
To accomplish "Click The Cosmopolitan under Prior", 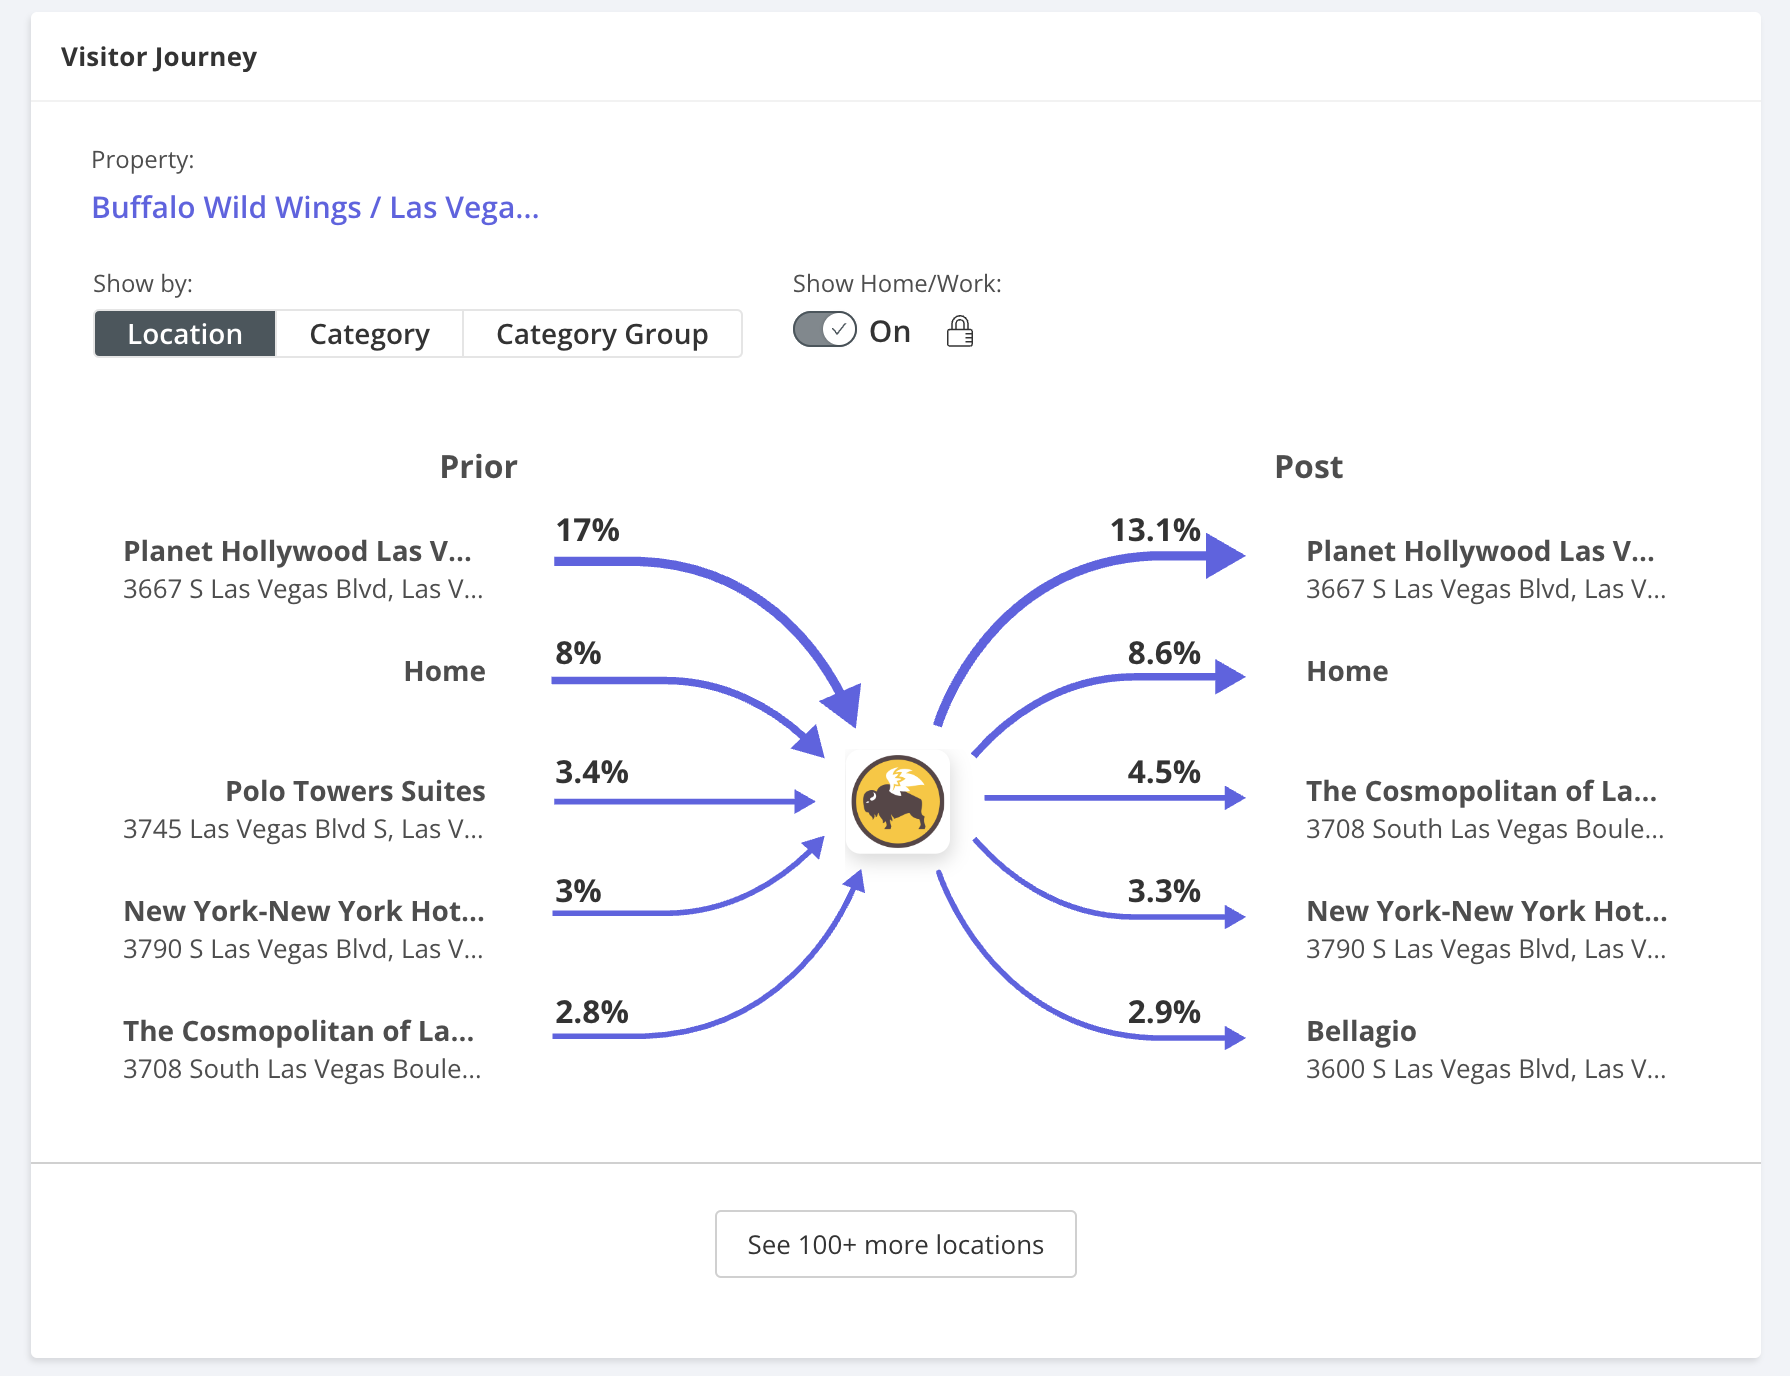I will [x=299, y=1031].
